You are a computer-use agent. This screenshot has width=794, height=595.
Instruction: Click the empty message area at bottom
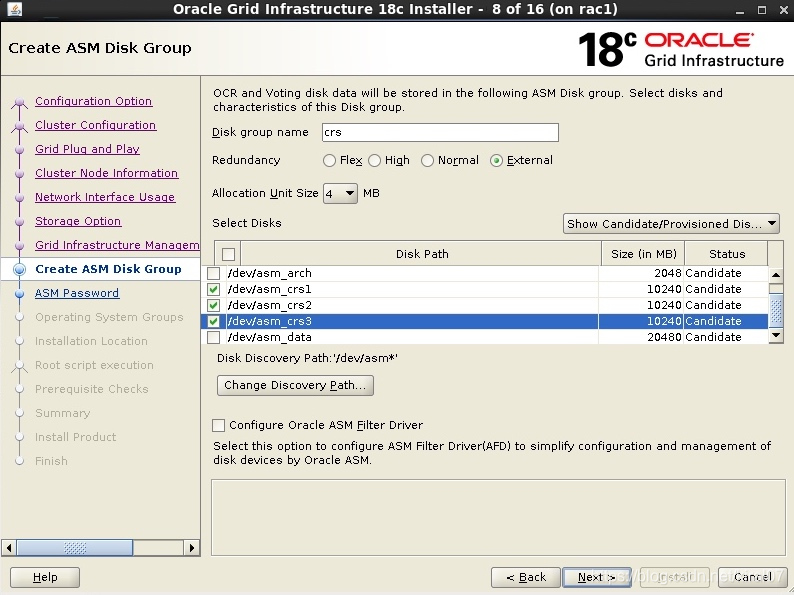[x=498, y=518]
